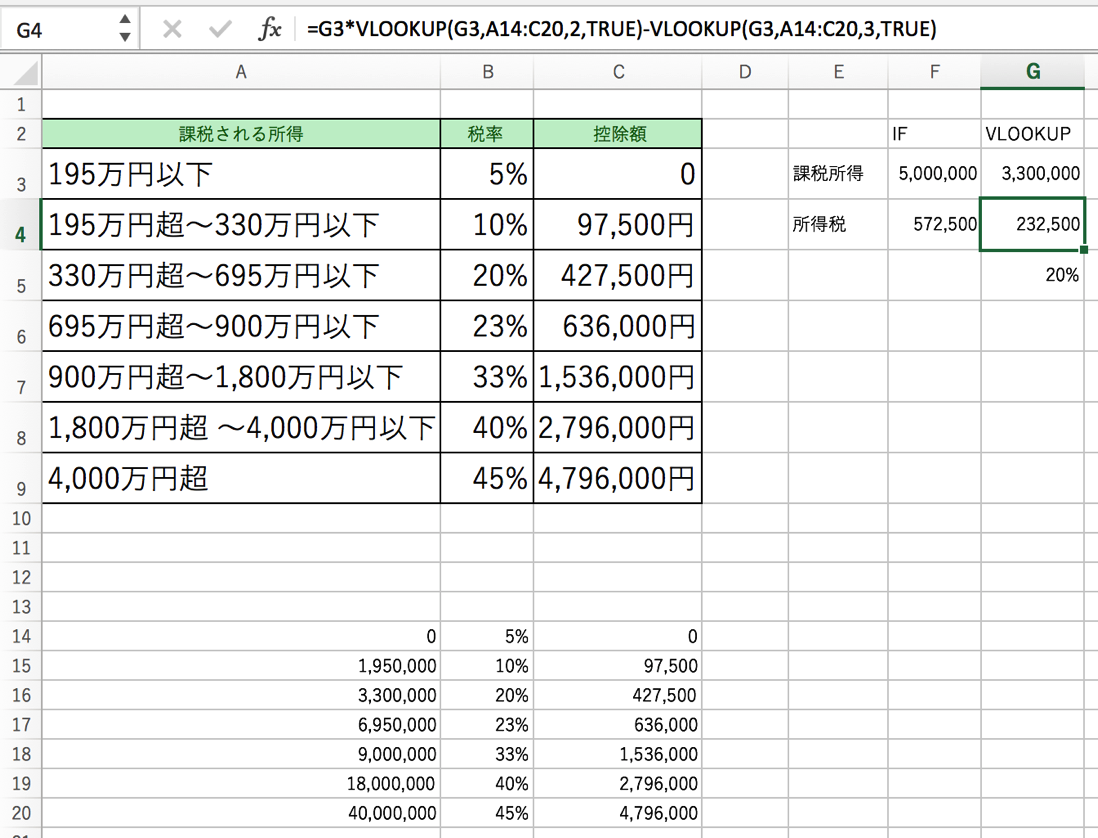Click the cancel (X) formula icon
Viewport: 1098px width, 838px height.
coord(172,29)
